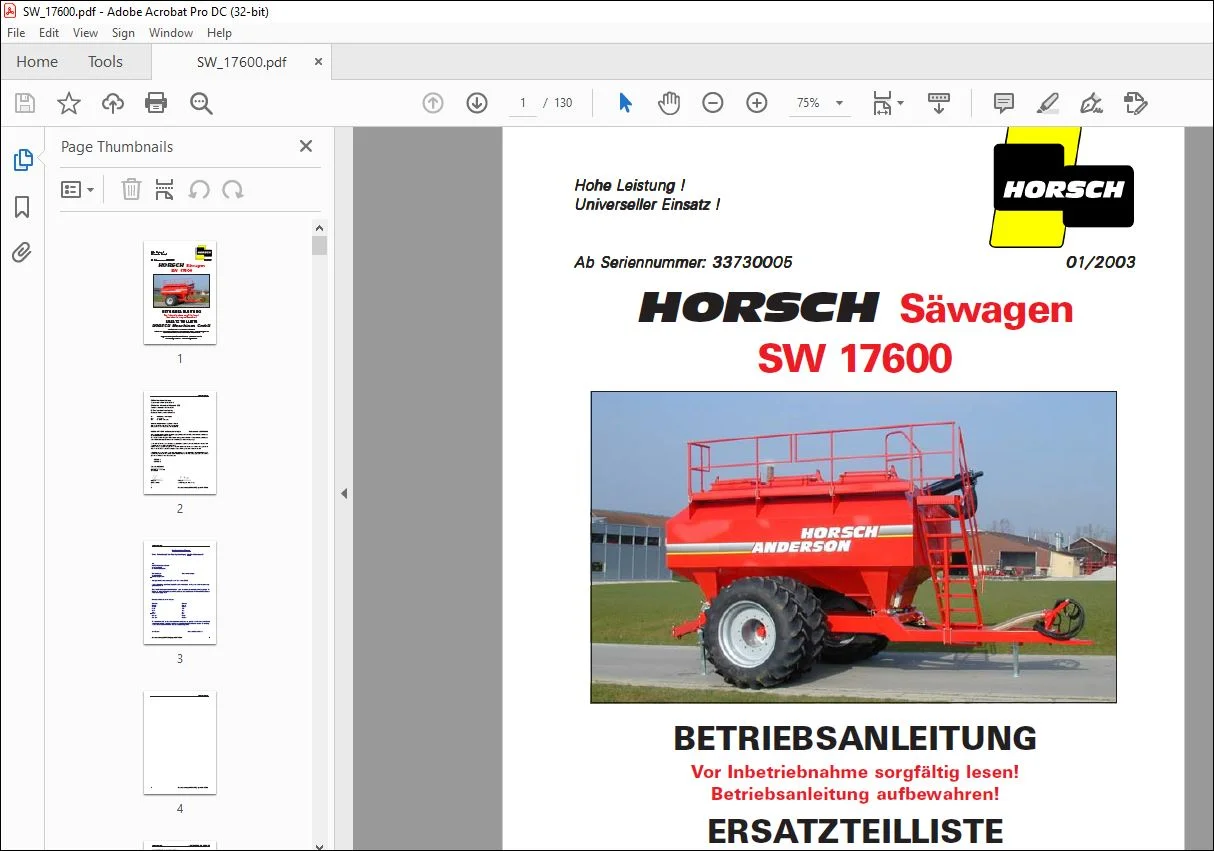Zoom out with the minus icon
The height and width of the screenshot is (851, 1214).
713,103
